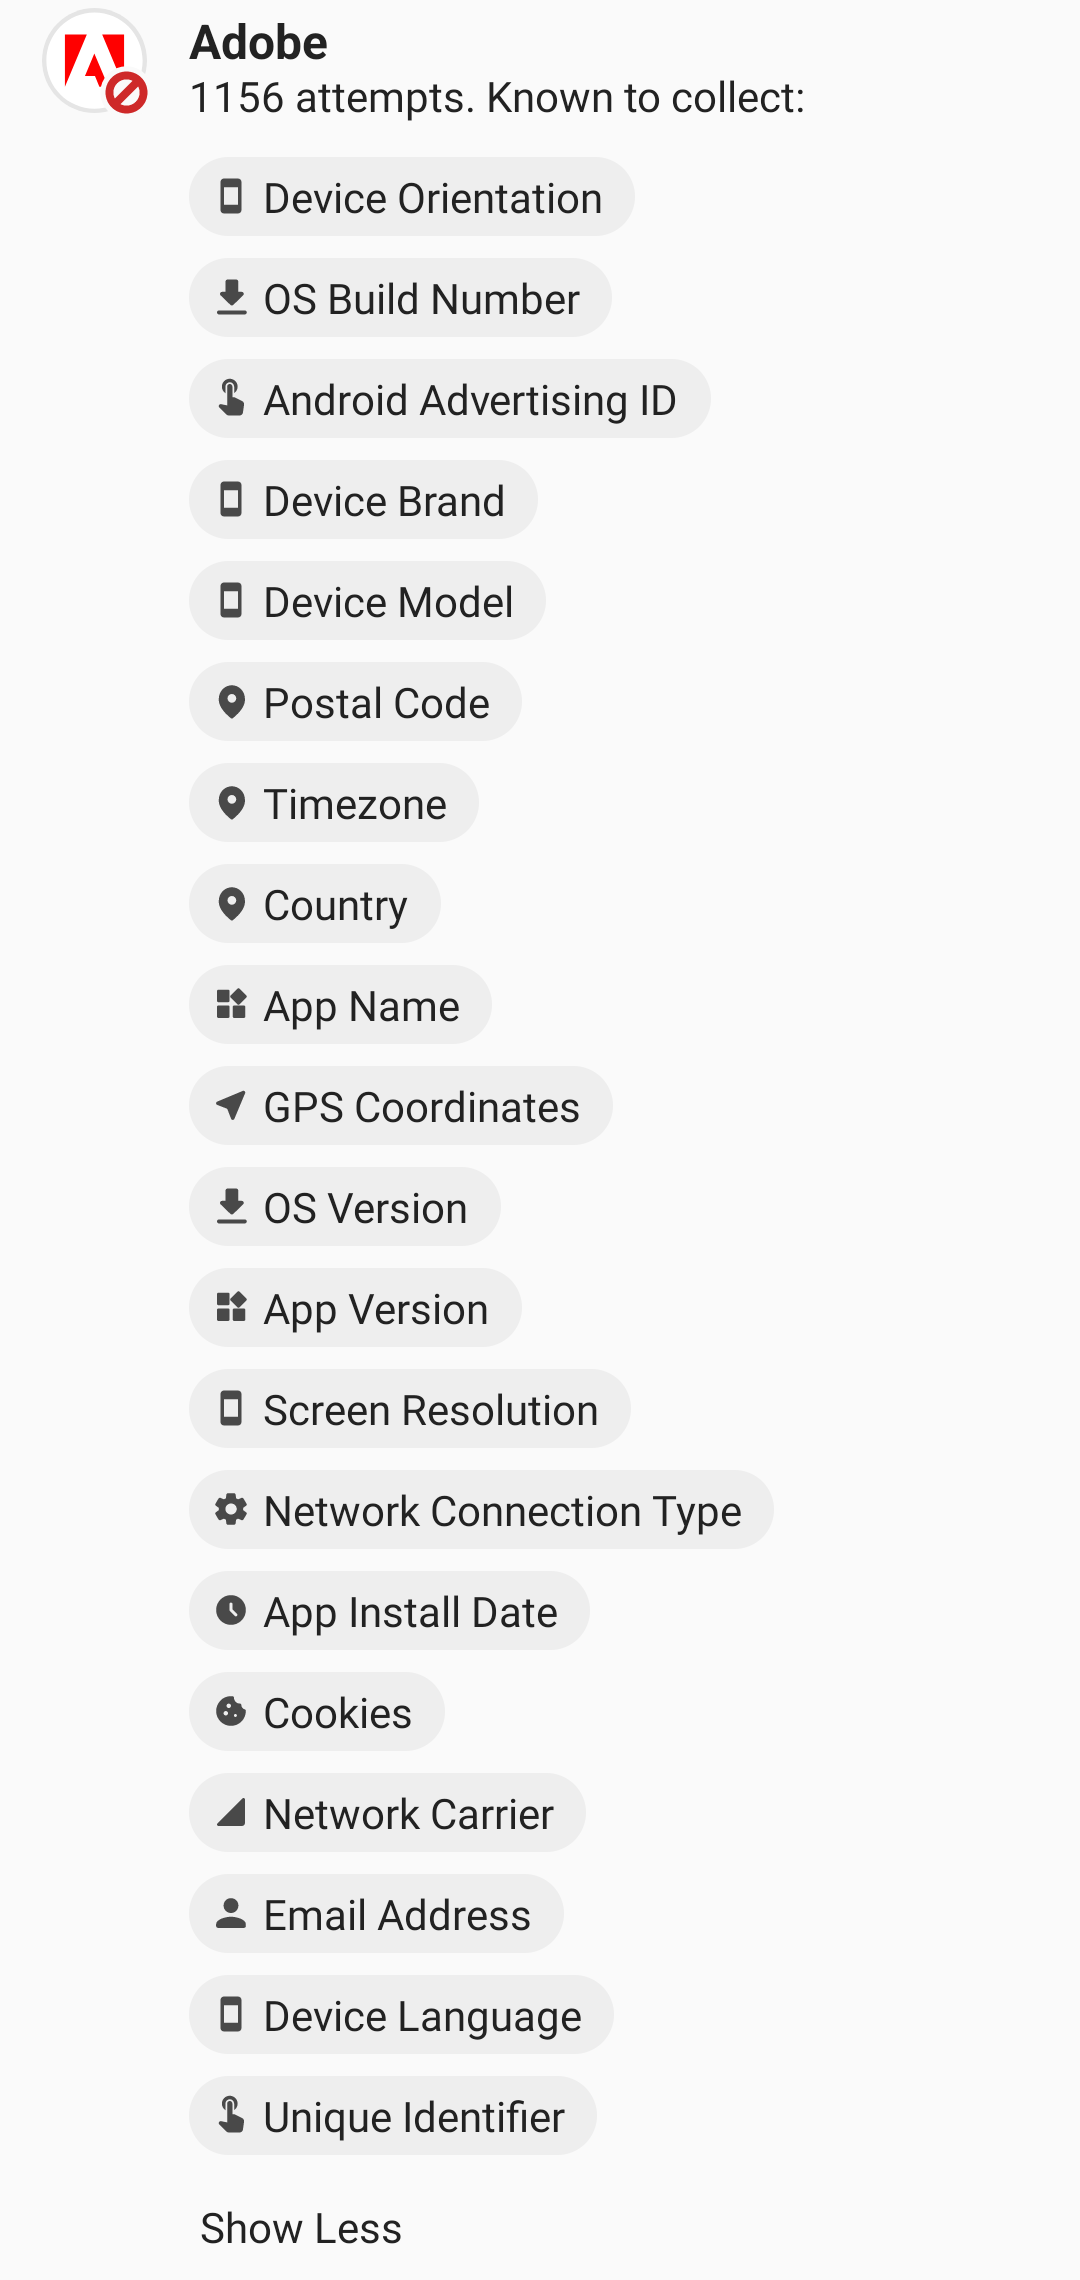This screenshot has width=1080, height=2280.
Task: Click the OS Build Number download icon
Action: 231,298
